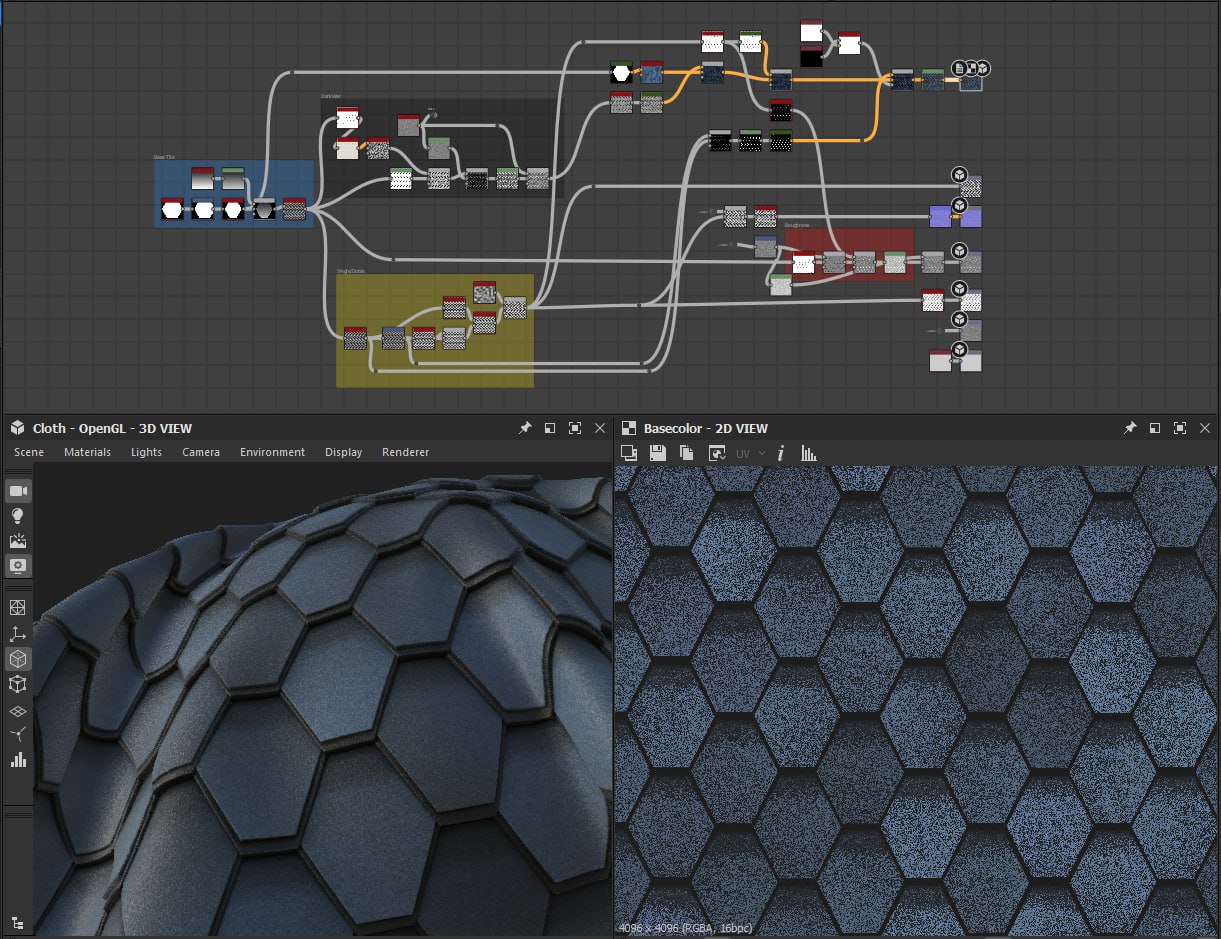Click the "Darkside" frame title
The image size is (1221, 939).
[330, 96]
